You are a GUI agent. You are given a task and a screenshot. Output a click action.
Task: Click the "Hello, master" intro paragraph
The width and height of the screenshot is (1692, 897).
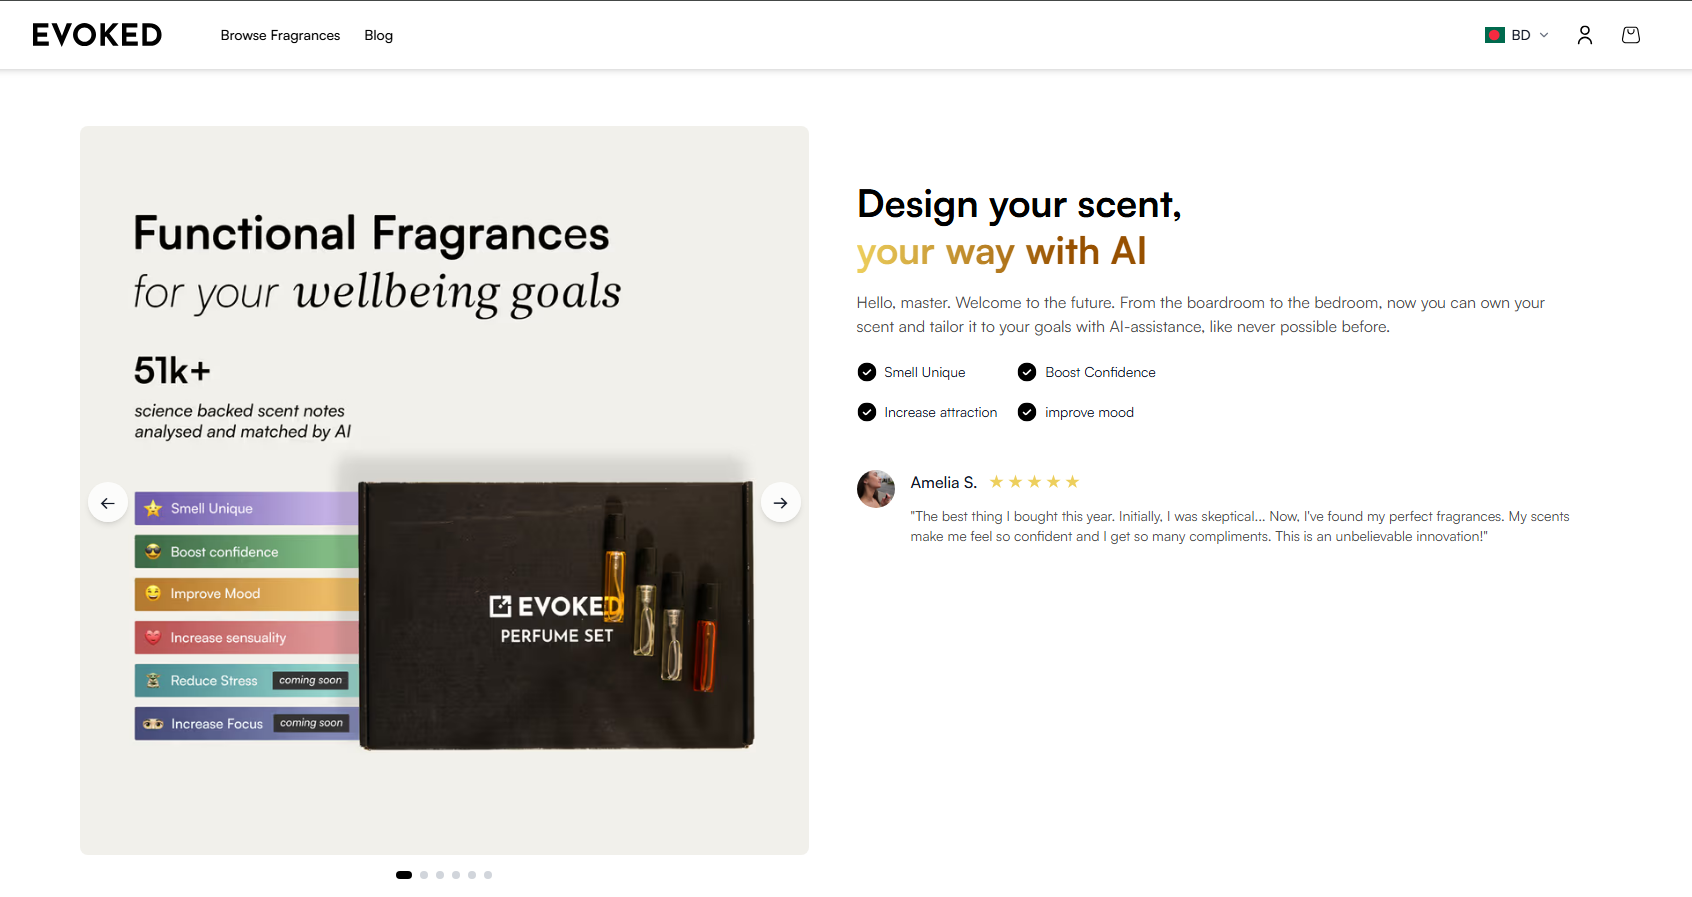point(1200,315)
